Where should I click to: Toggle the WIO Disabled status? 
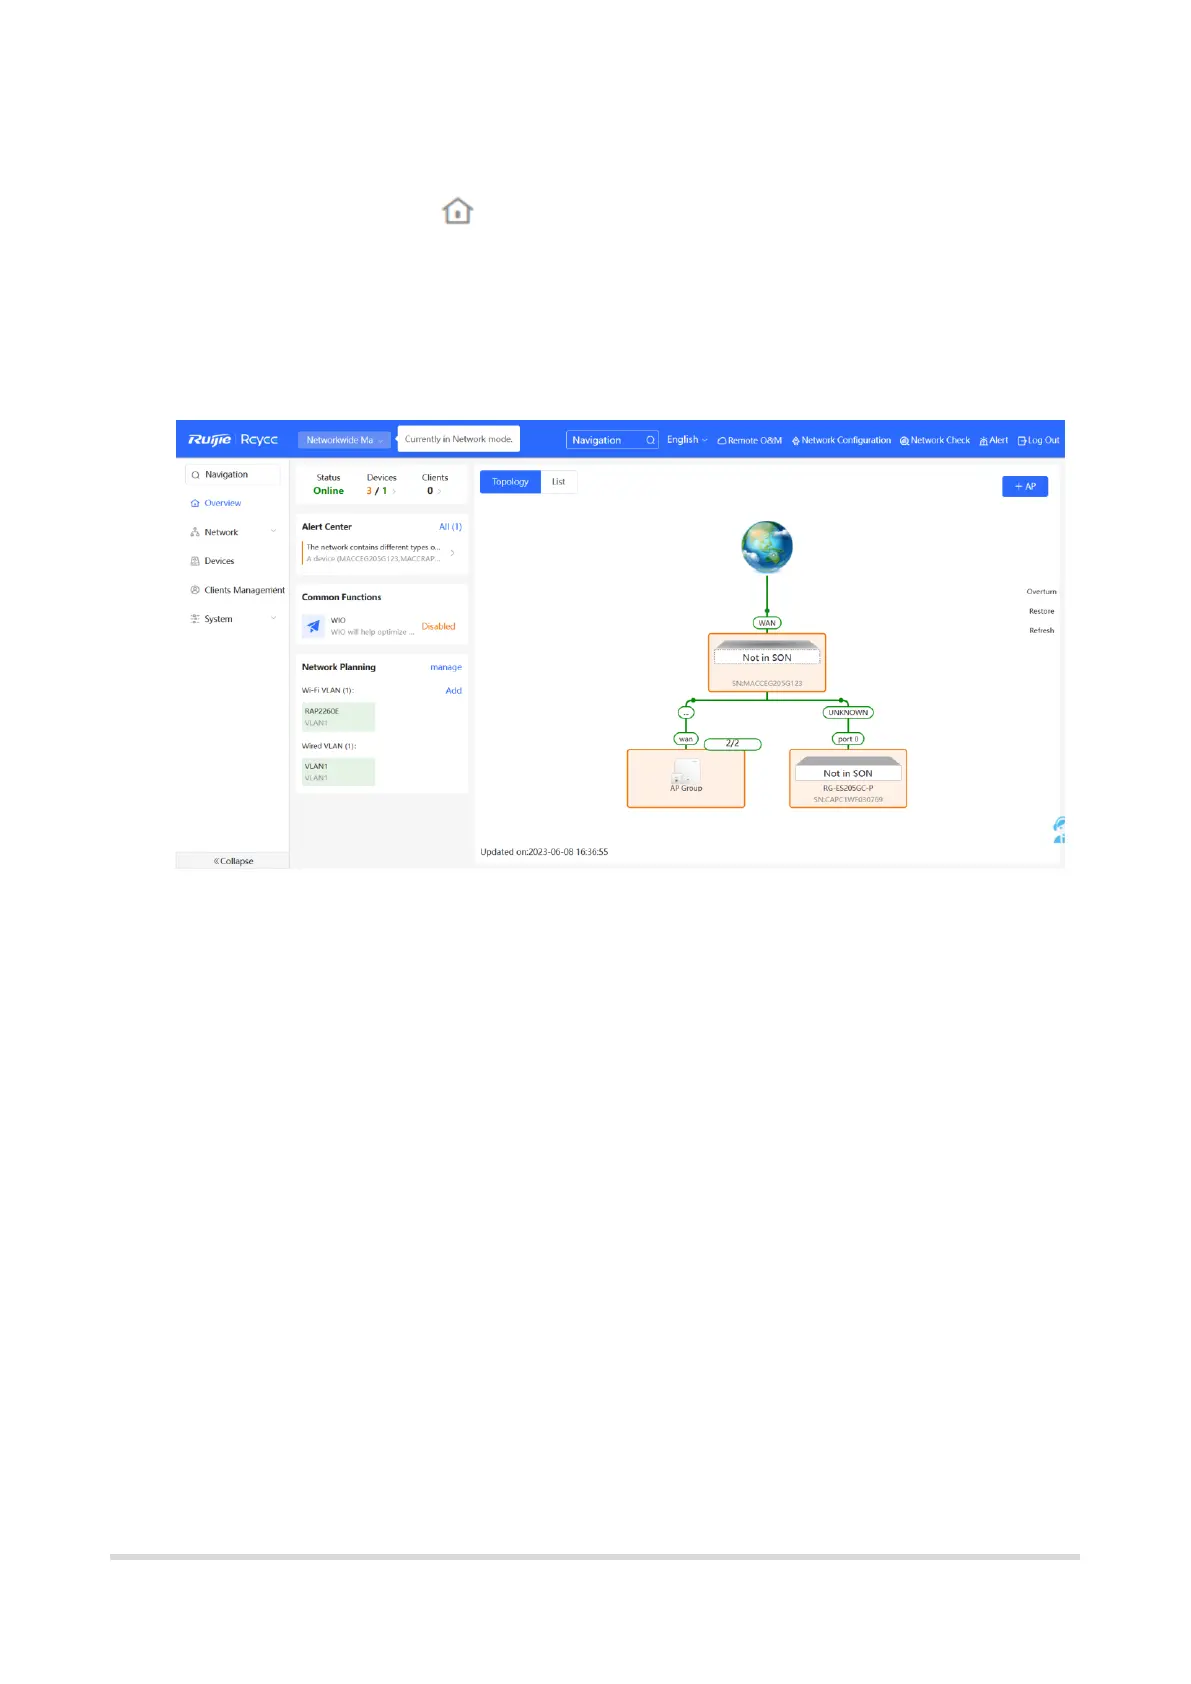[x=438, y=627]
